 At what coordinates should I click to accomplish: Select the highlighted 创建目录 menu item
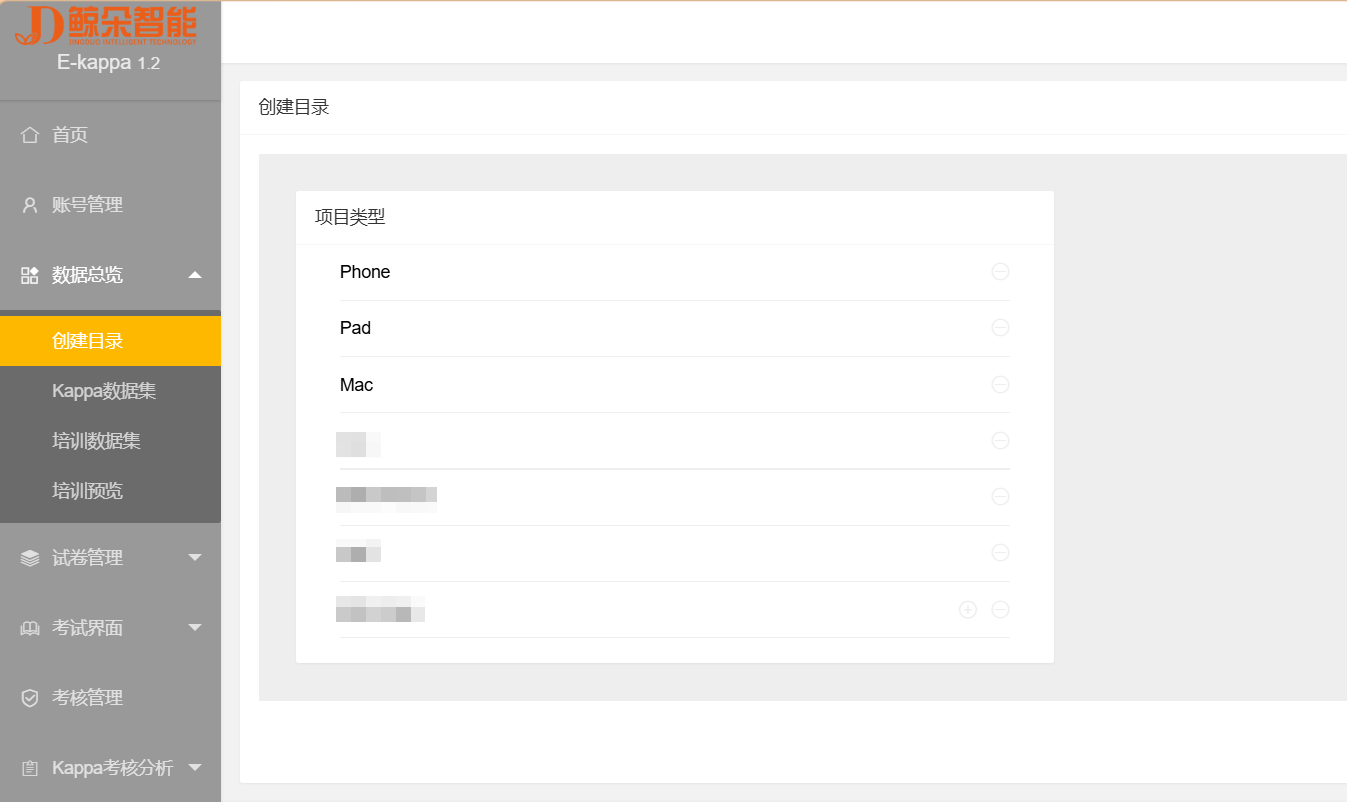tap(110, 341)
